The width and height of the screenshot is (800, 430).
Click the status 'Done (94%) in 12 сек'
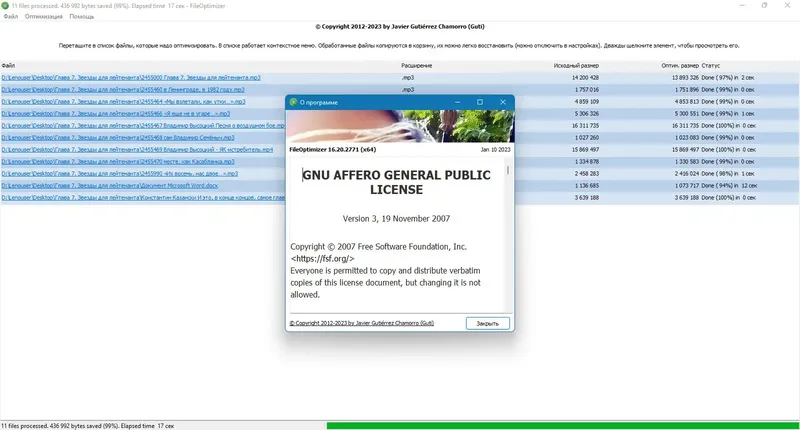coord(729,185)
